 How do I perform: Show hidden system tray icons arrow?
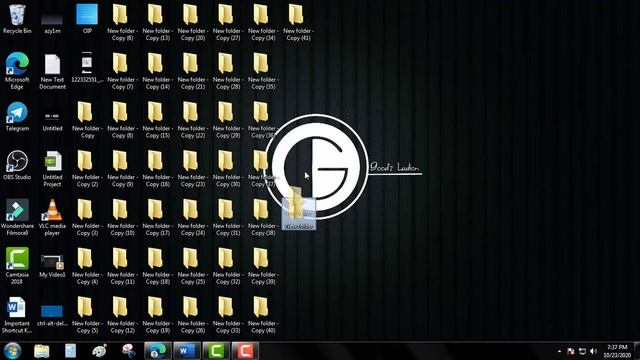559,351
